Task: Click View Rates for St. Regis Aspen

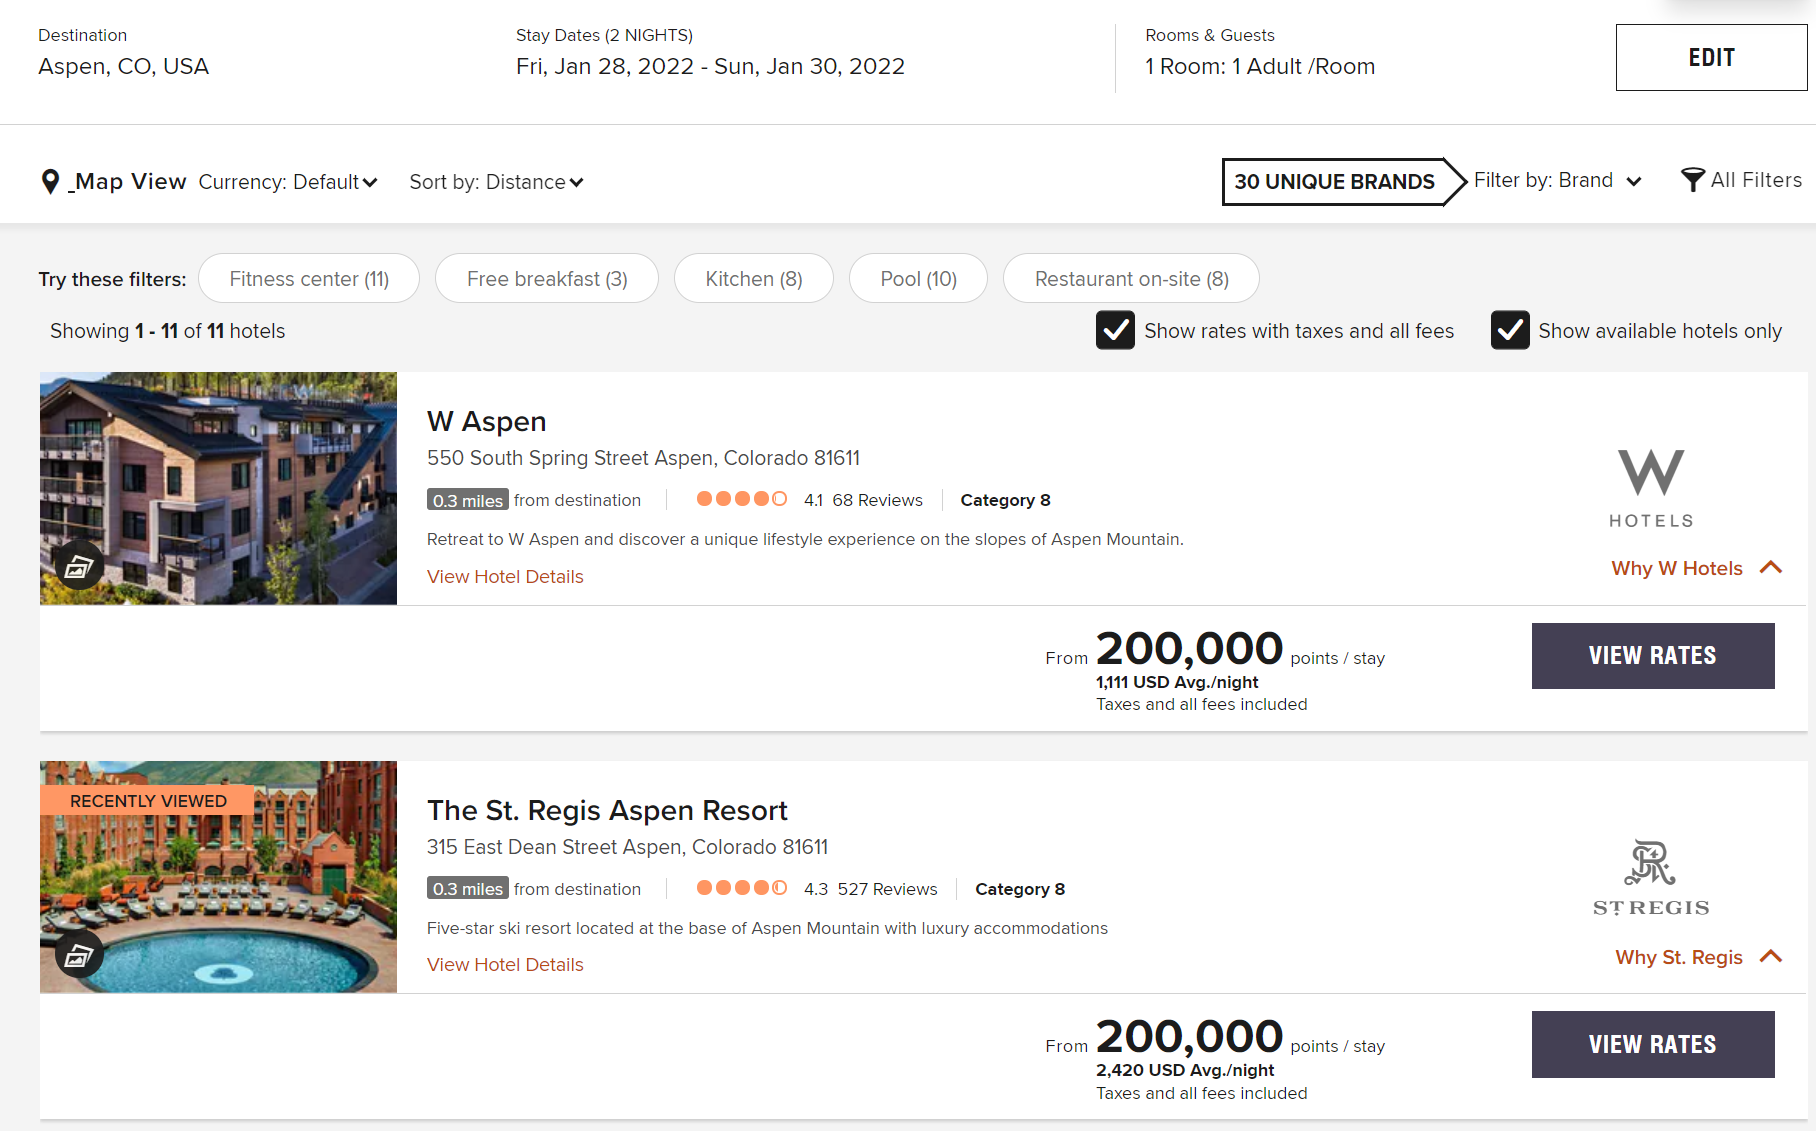Action: tap(1652, 1044)
